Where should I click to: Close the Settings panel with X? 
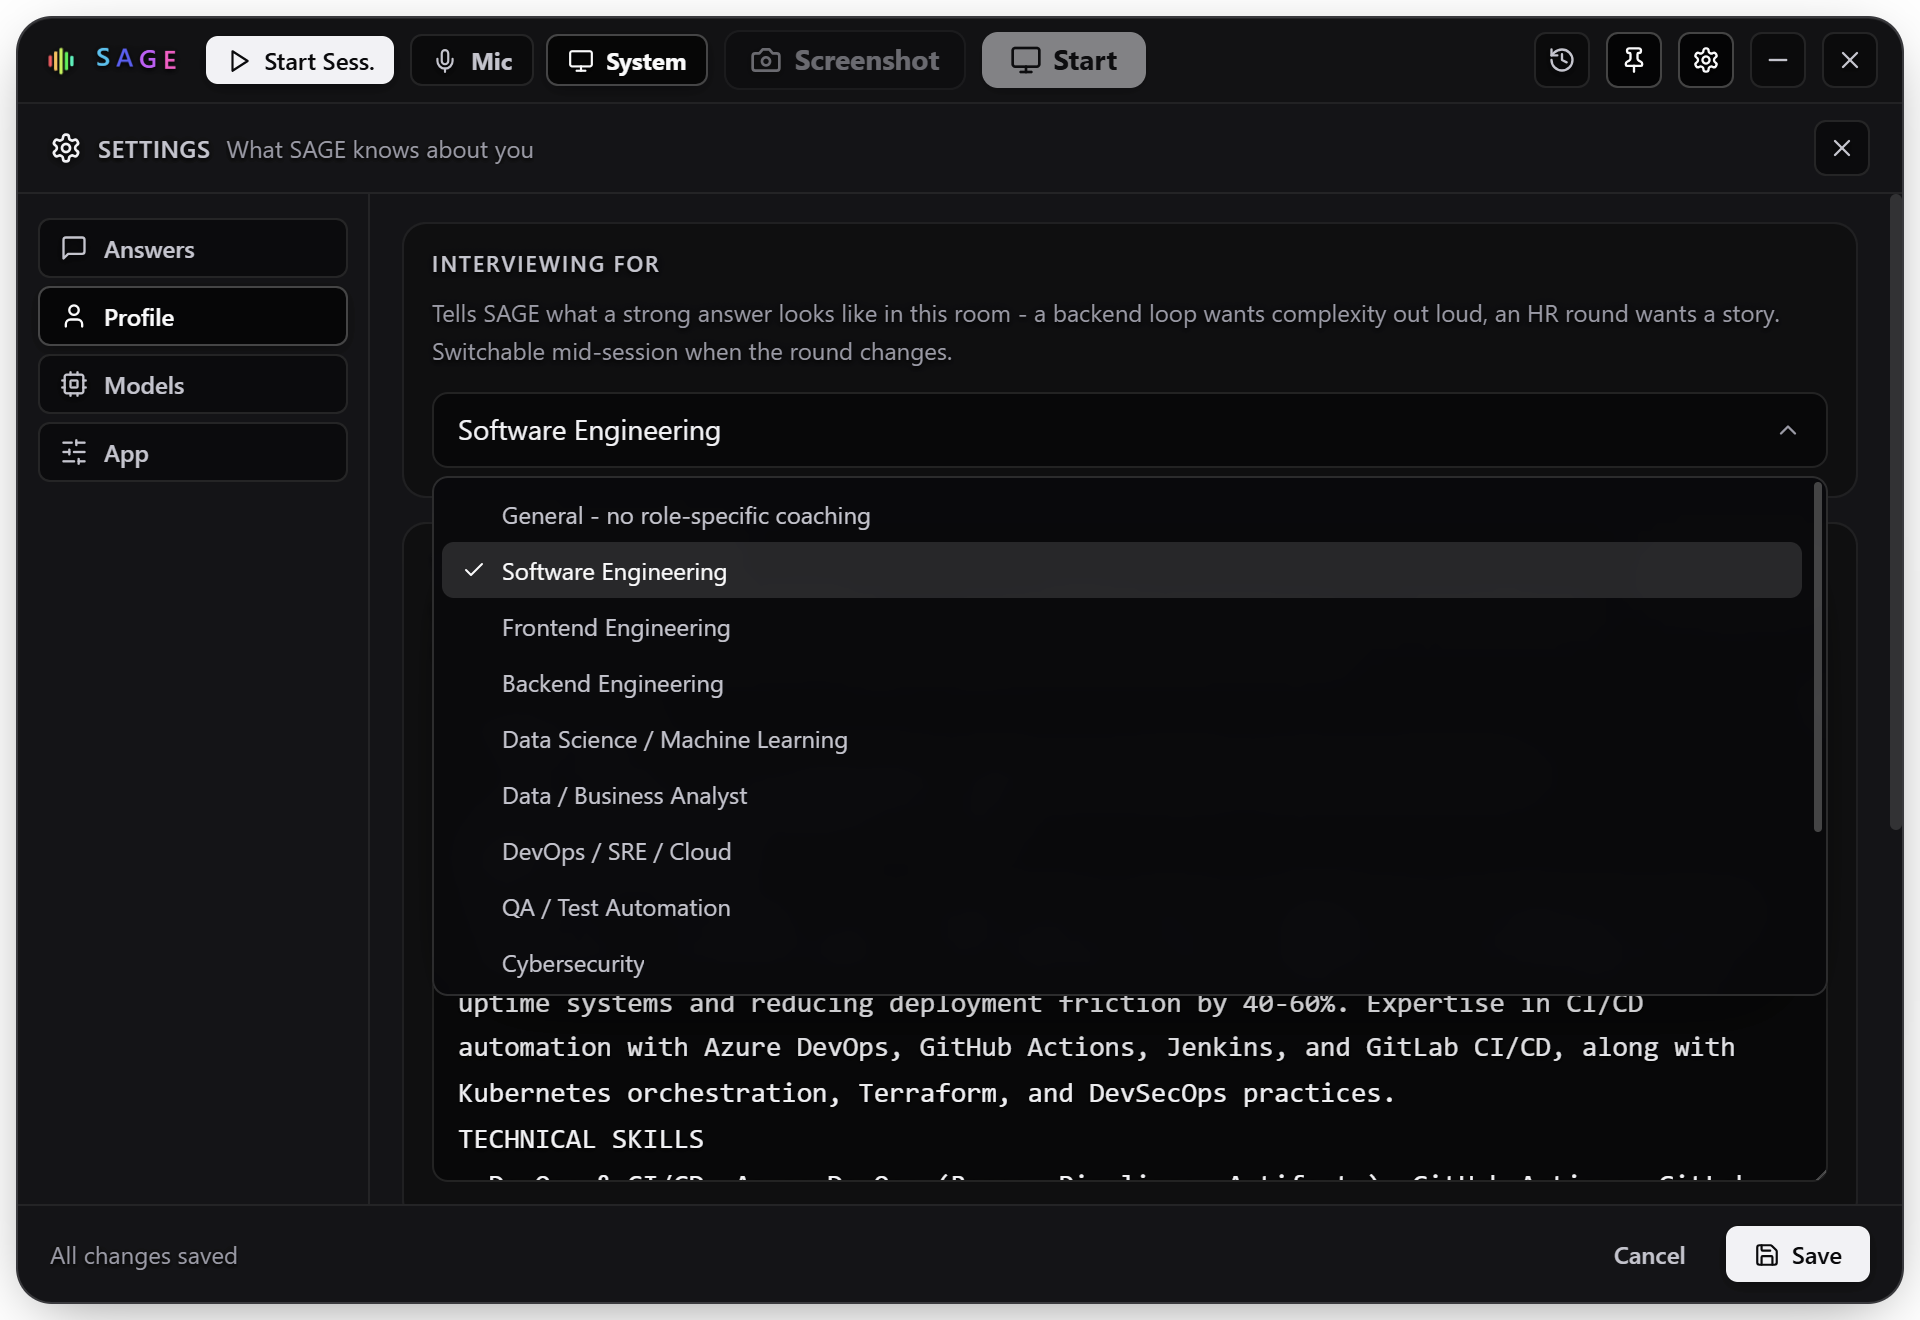click(1842, 148)
